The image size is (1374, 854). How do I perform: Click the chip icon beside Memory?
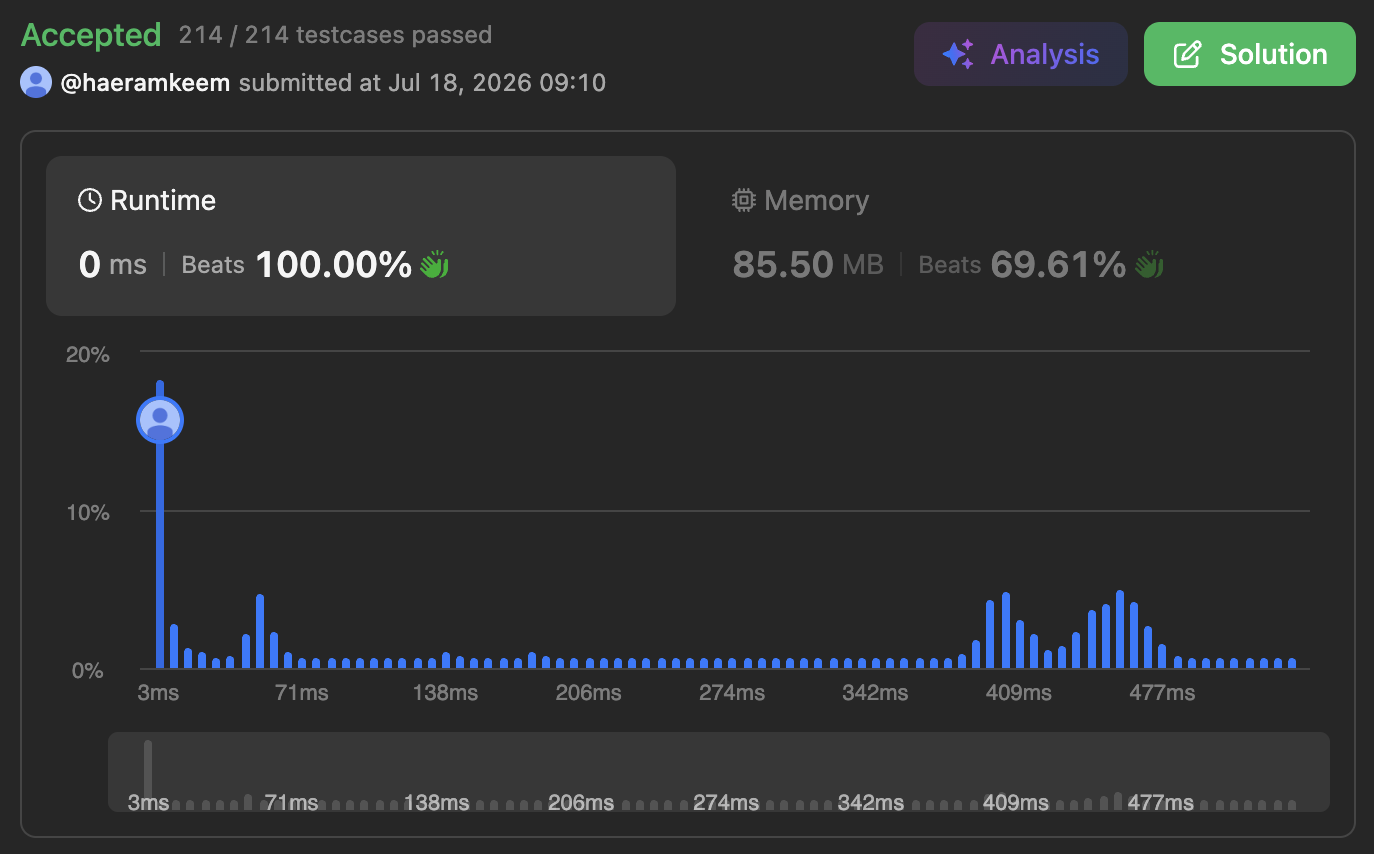(743, 200)
